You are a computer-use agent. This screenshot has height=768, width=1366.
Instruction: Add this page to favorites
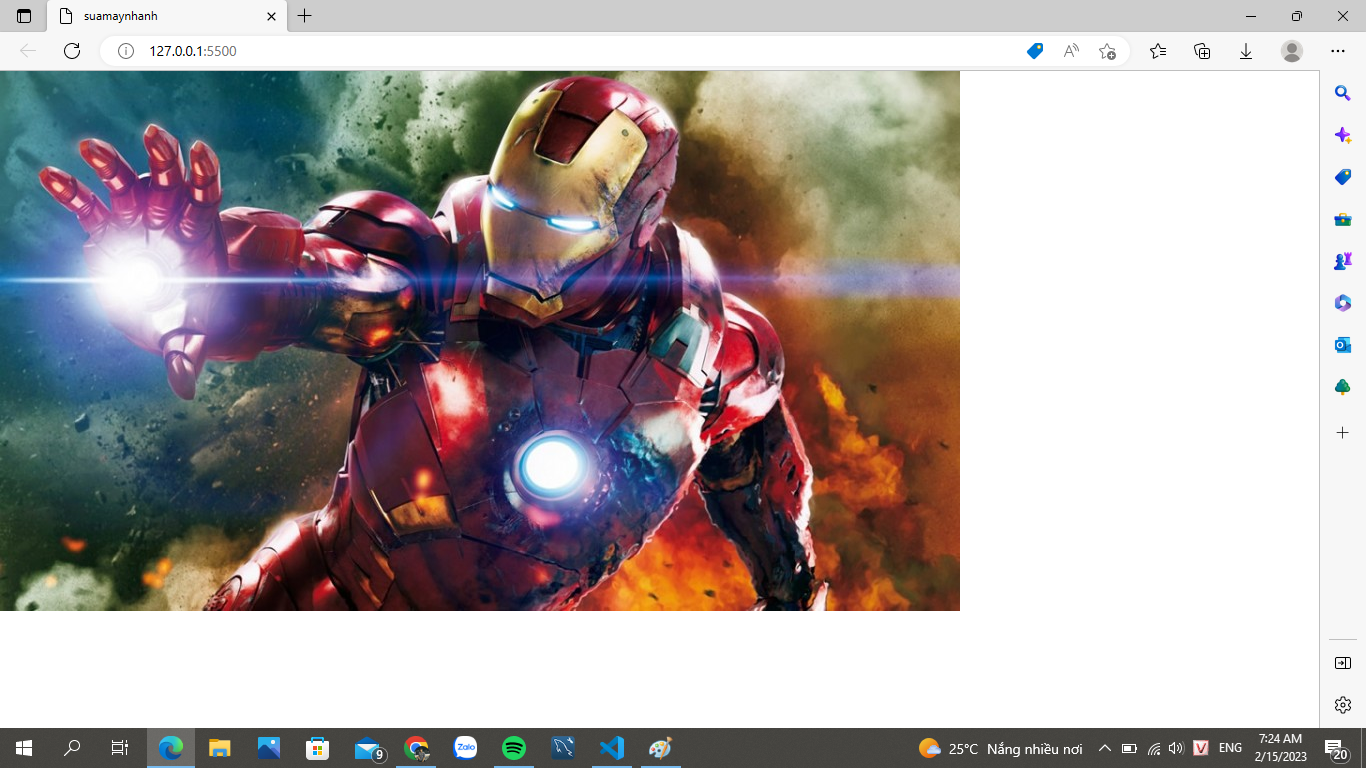pyautogui.click(x=1107, y=51)
